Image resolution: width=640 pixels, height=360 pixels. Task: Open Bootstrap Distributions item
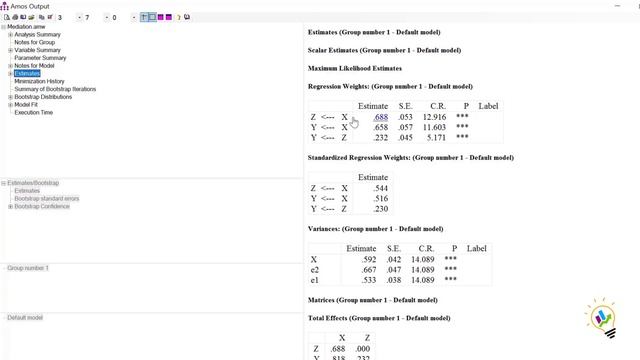point(43,97)
